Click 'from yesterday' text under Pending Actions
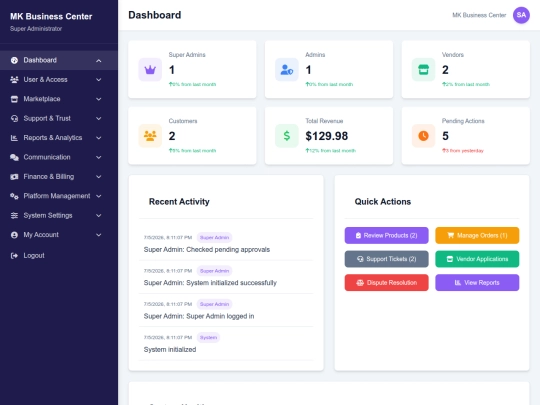The image size is (540, 405). point(468,151)
